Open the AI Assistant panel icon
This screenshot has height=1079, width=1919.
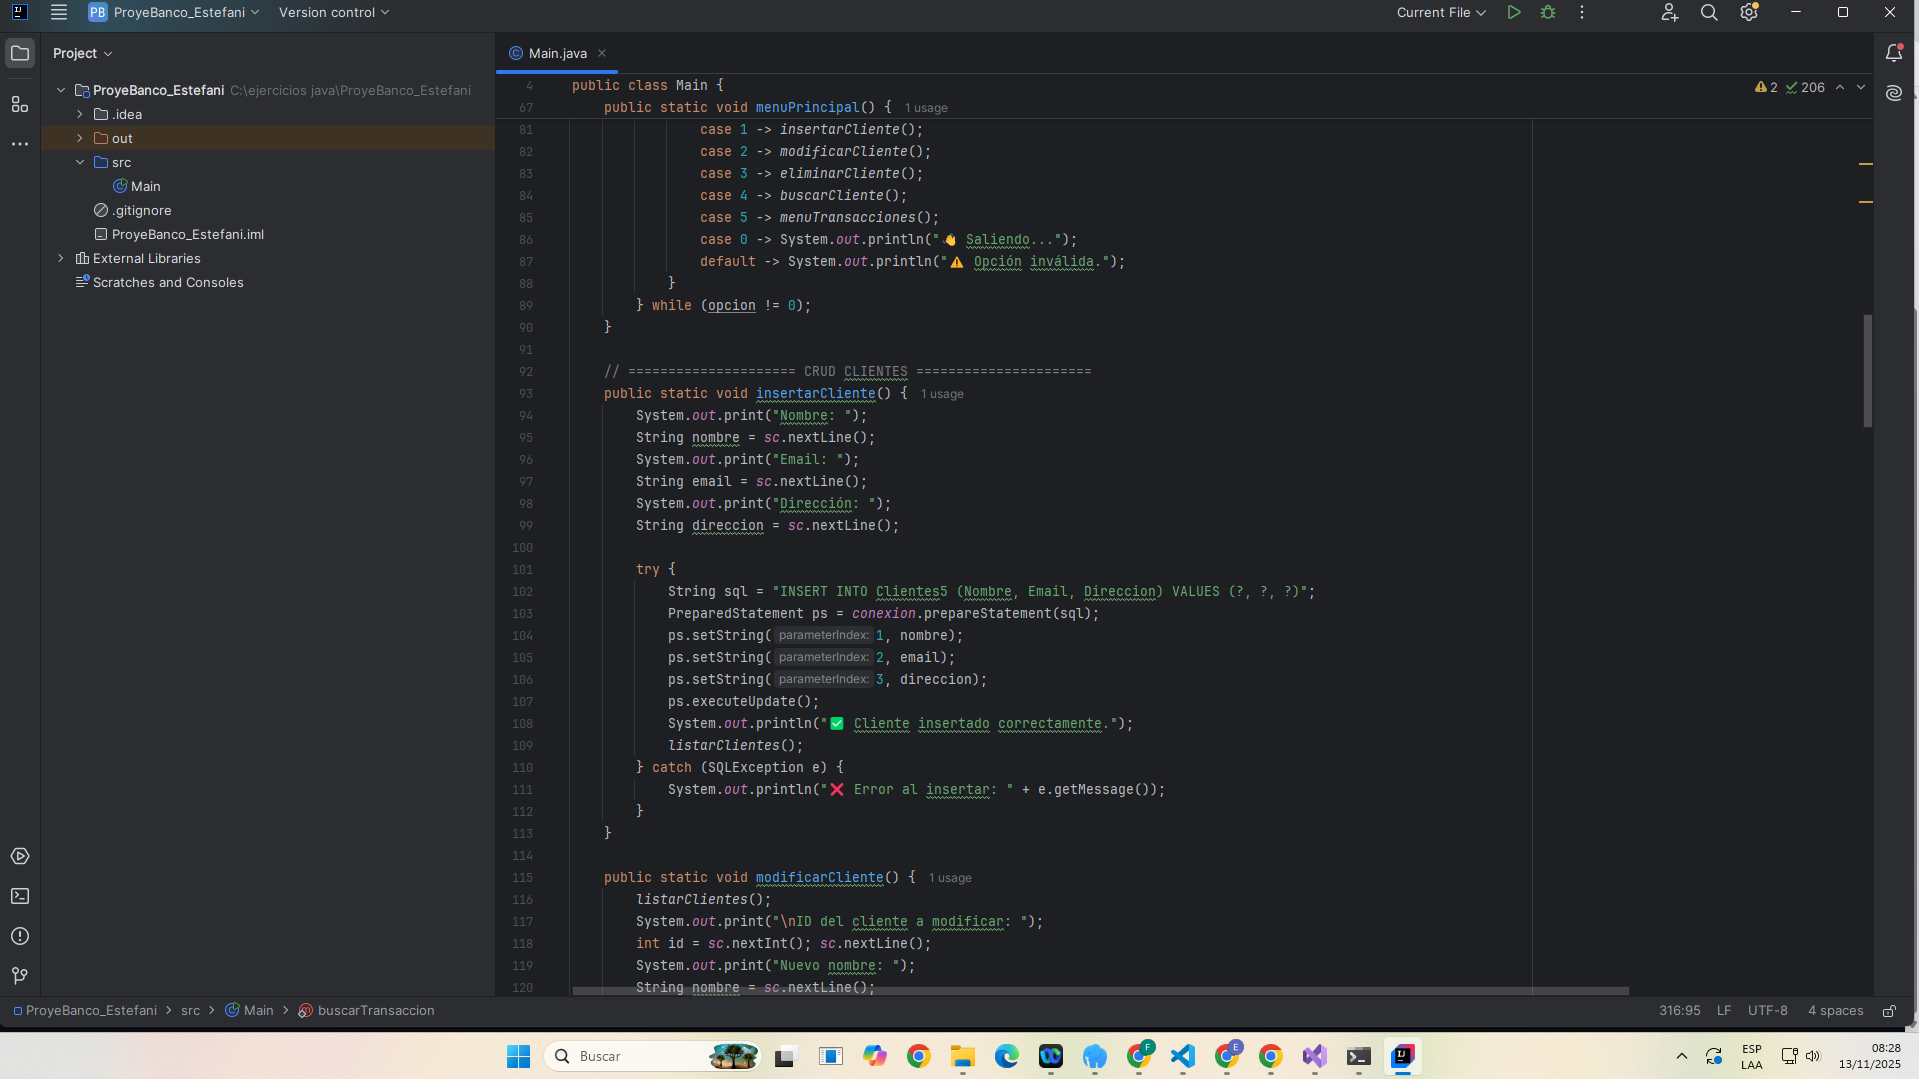pos(1893,93)
